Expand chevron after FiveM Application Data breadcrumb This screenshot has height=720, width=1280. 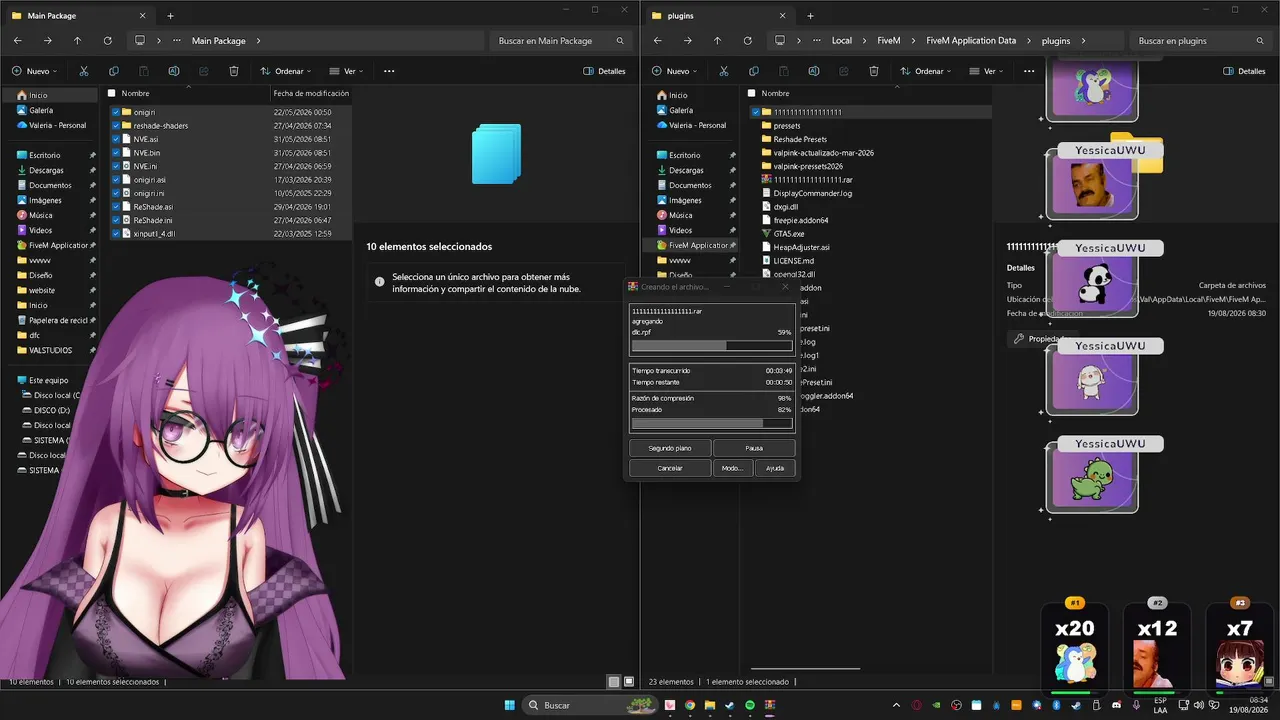click(x=1028, y=41)
